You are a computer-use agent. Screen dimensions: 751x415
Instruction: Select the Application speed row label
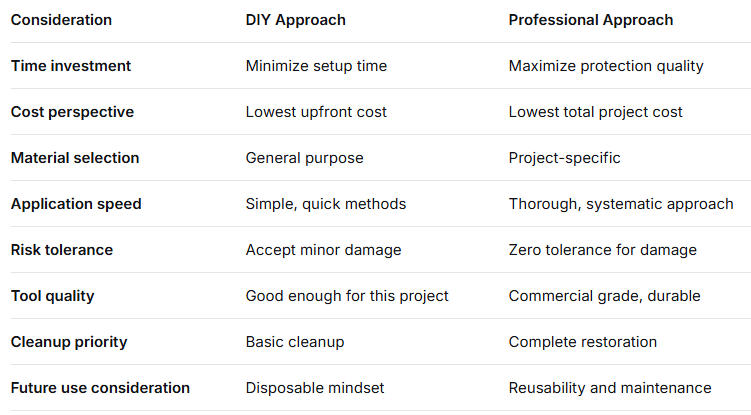tap(76, 204)
